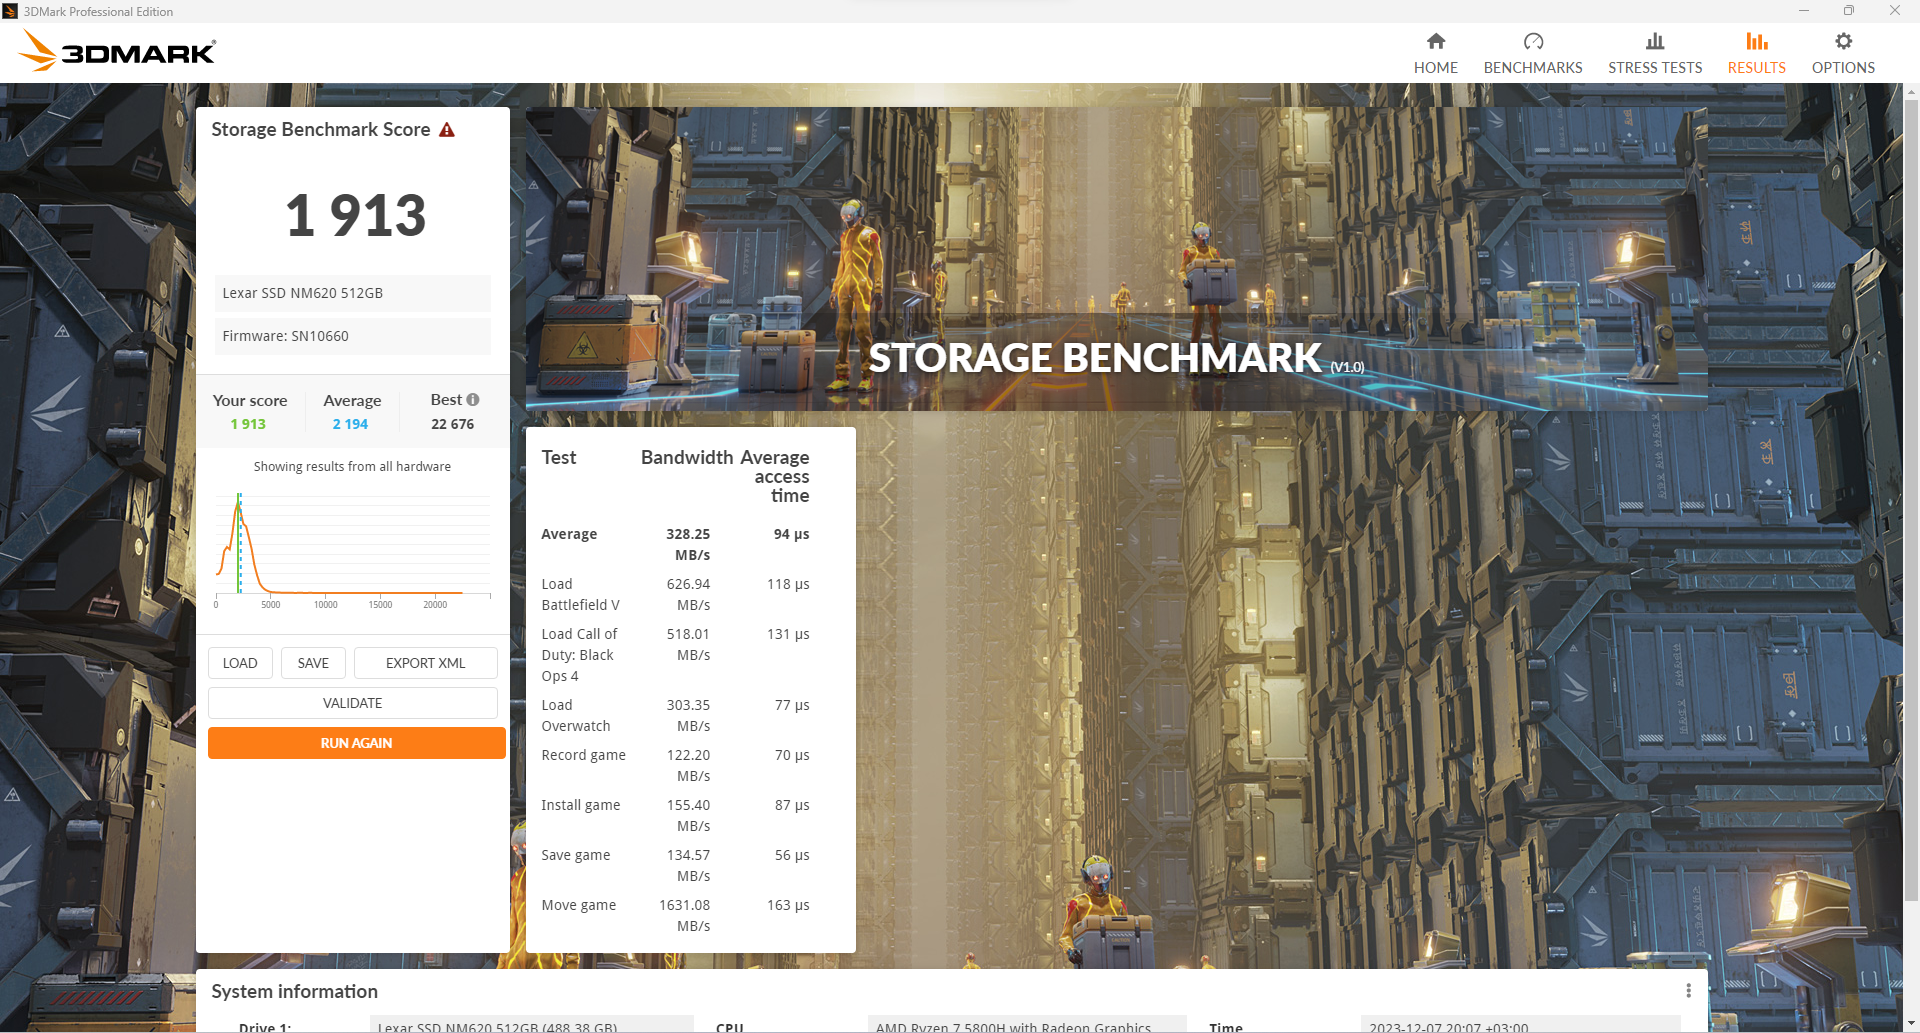This screenshot has width=1920, height=1033.
Task: Click 'Load Call of Duty: Black Ops 4' label
Action: coord(579,655)
